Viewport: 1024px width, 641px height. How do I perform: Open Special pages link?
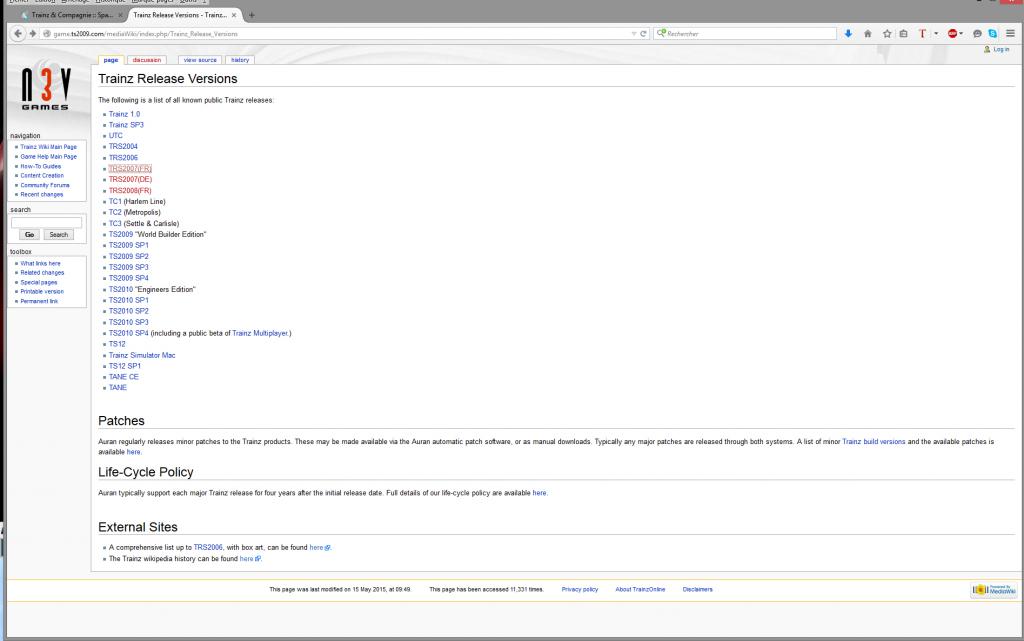39,283
